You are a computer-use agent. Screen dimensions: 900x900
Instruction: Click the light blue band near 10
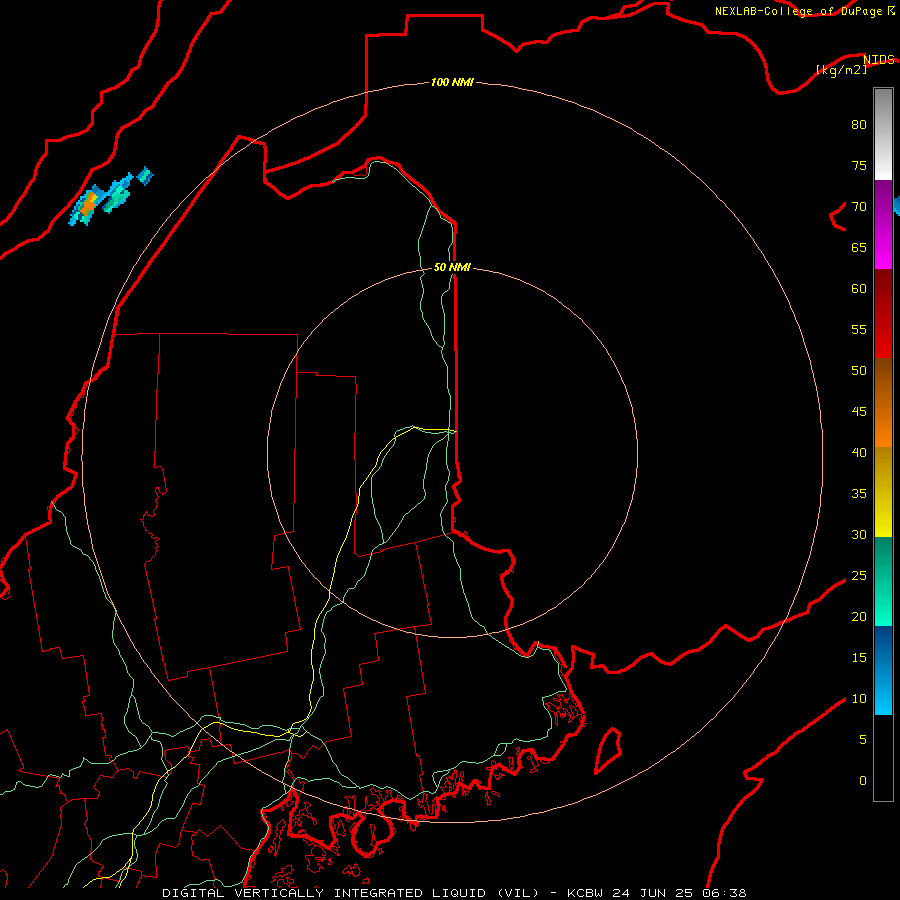[x=883, y=697]
